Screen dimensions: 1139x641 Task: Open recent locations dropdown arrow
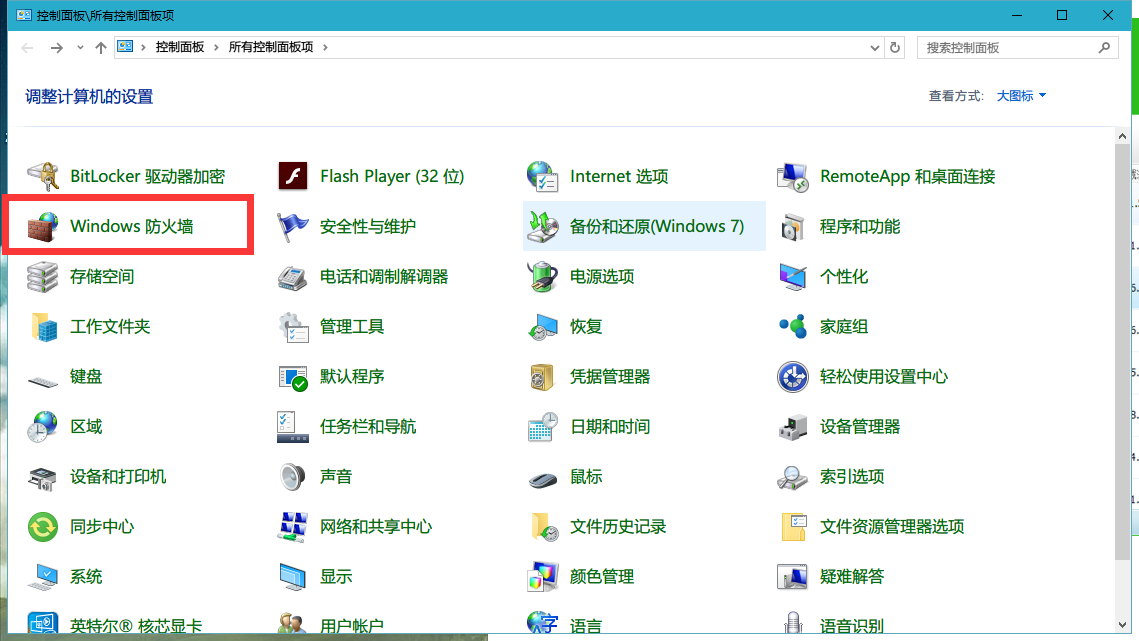pos(80,48)
